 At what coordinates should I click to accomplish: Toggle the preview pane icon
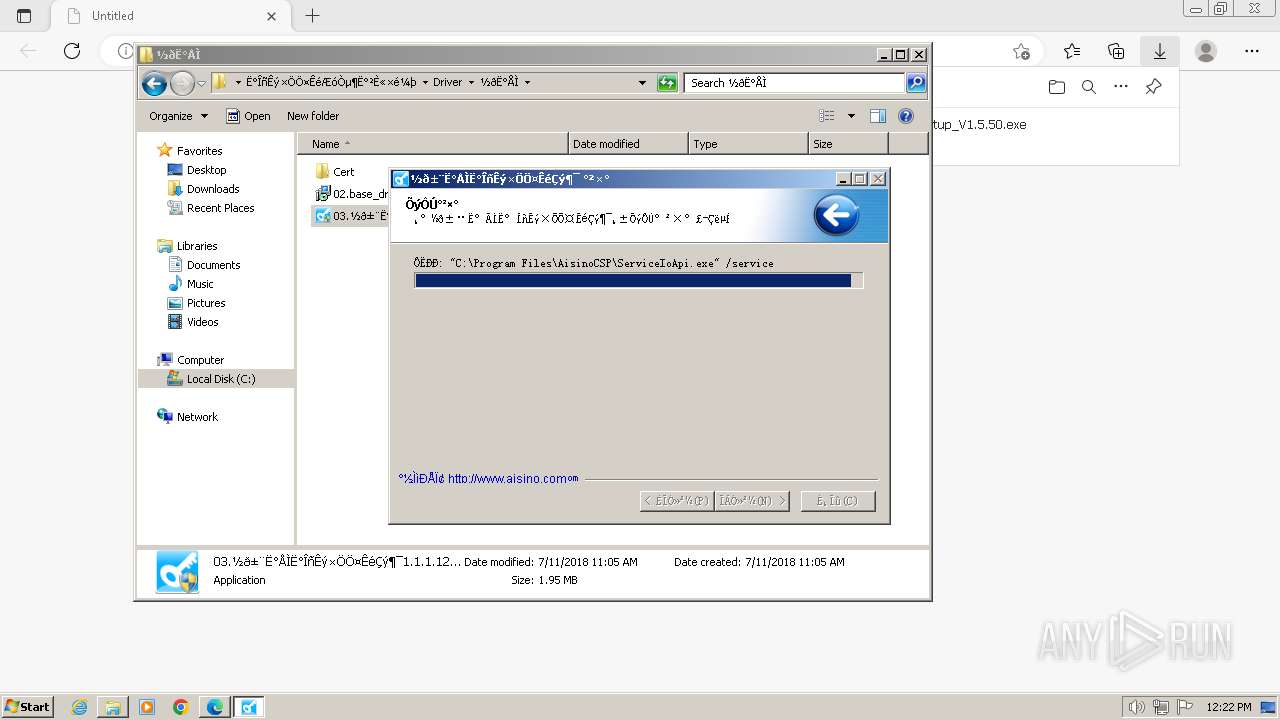(878, 116)
